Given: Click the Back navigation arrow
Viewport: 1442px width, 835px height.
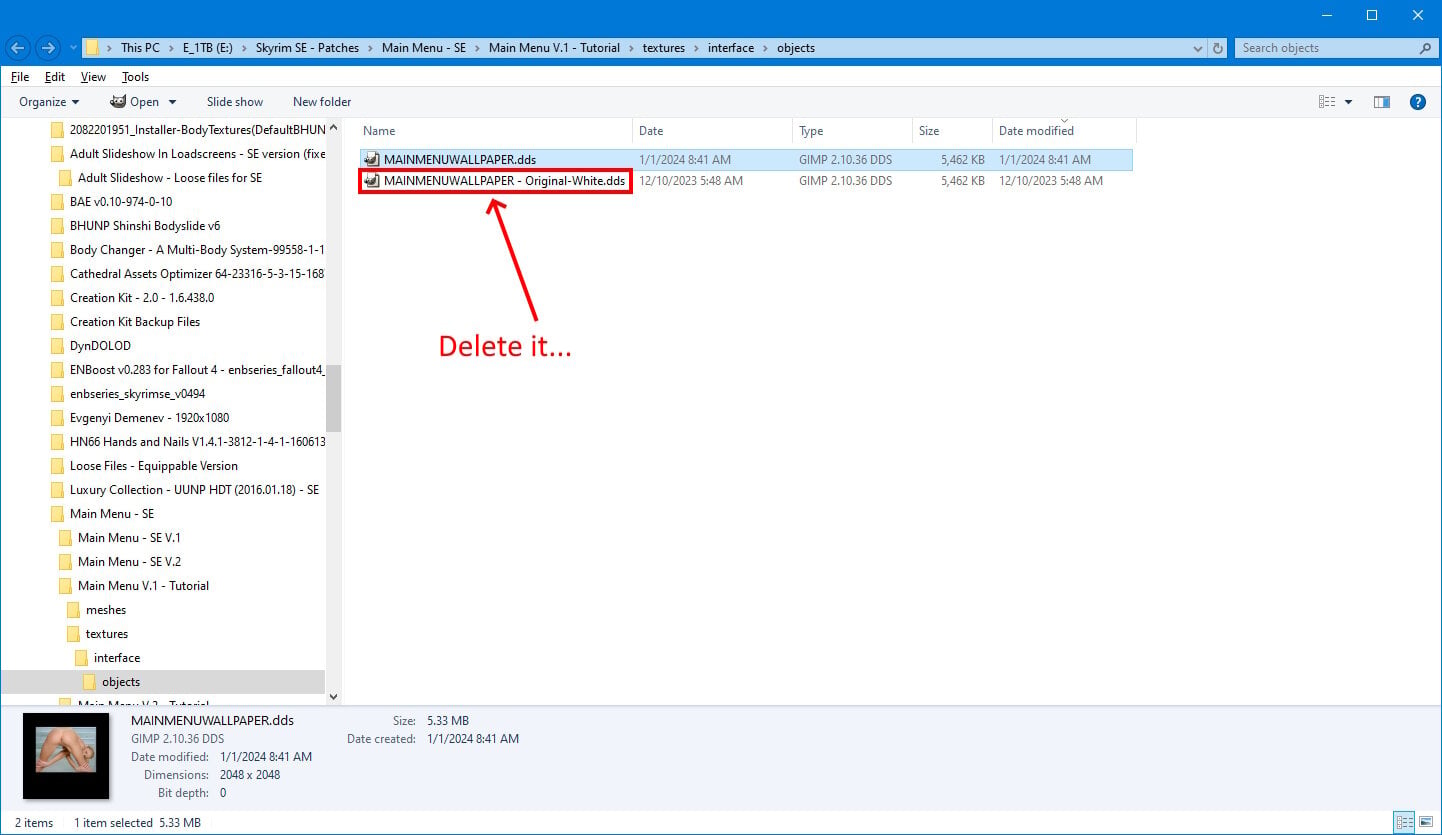Looking at the screenshot, I should (17, 47).
